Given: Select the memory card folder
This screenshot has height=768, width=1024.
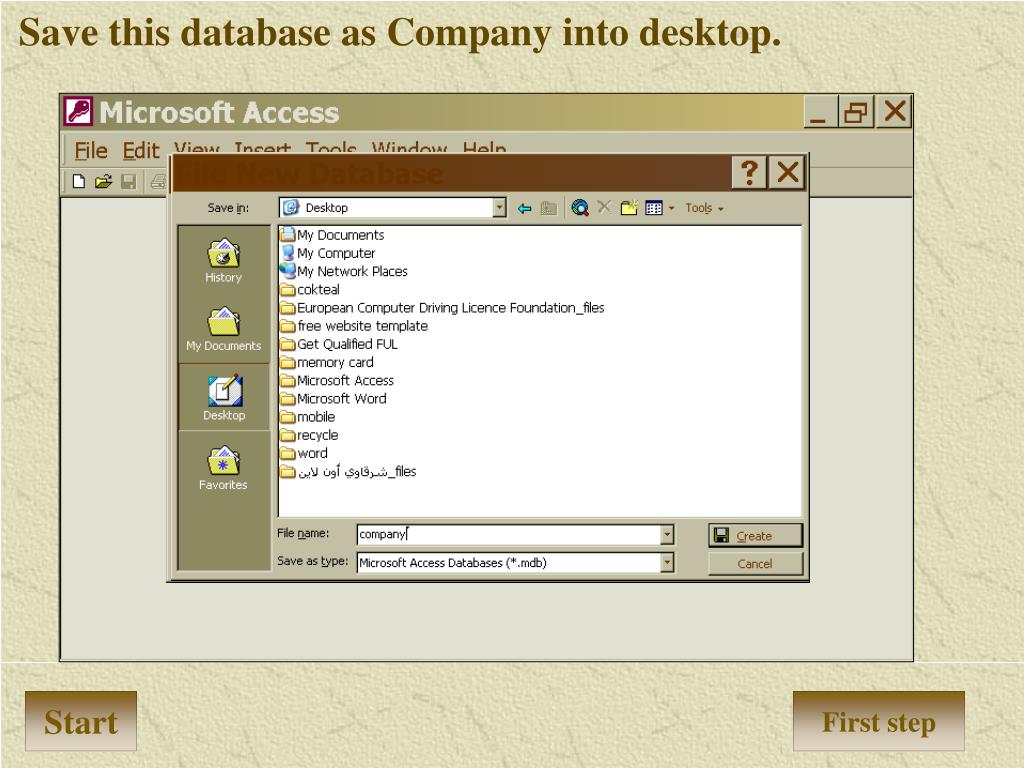Looking at the screenshot, I should 327,362.
